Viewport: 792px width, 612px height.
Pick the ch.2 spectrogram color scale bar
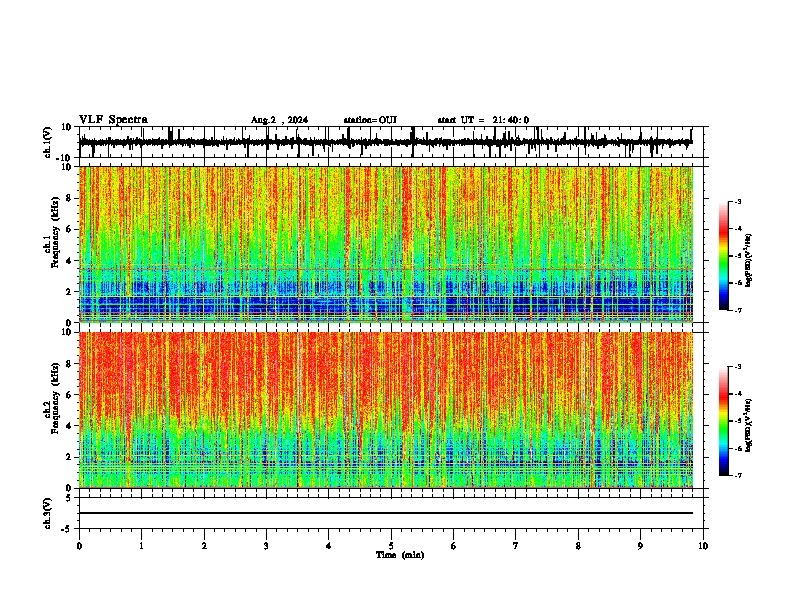point(724,421)
